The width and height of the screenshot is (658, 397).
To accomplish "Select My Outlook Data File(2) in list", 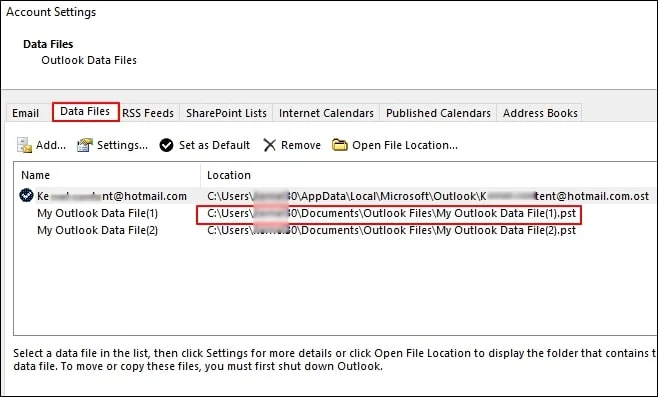I will 97,230.
